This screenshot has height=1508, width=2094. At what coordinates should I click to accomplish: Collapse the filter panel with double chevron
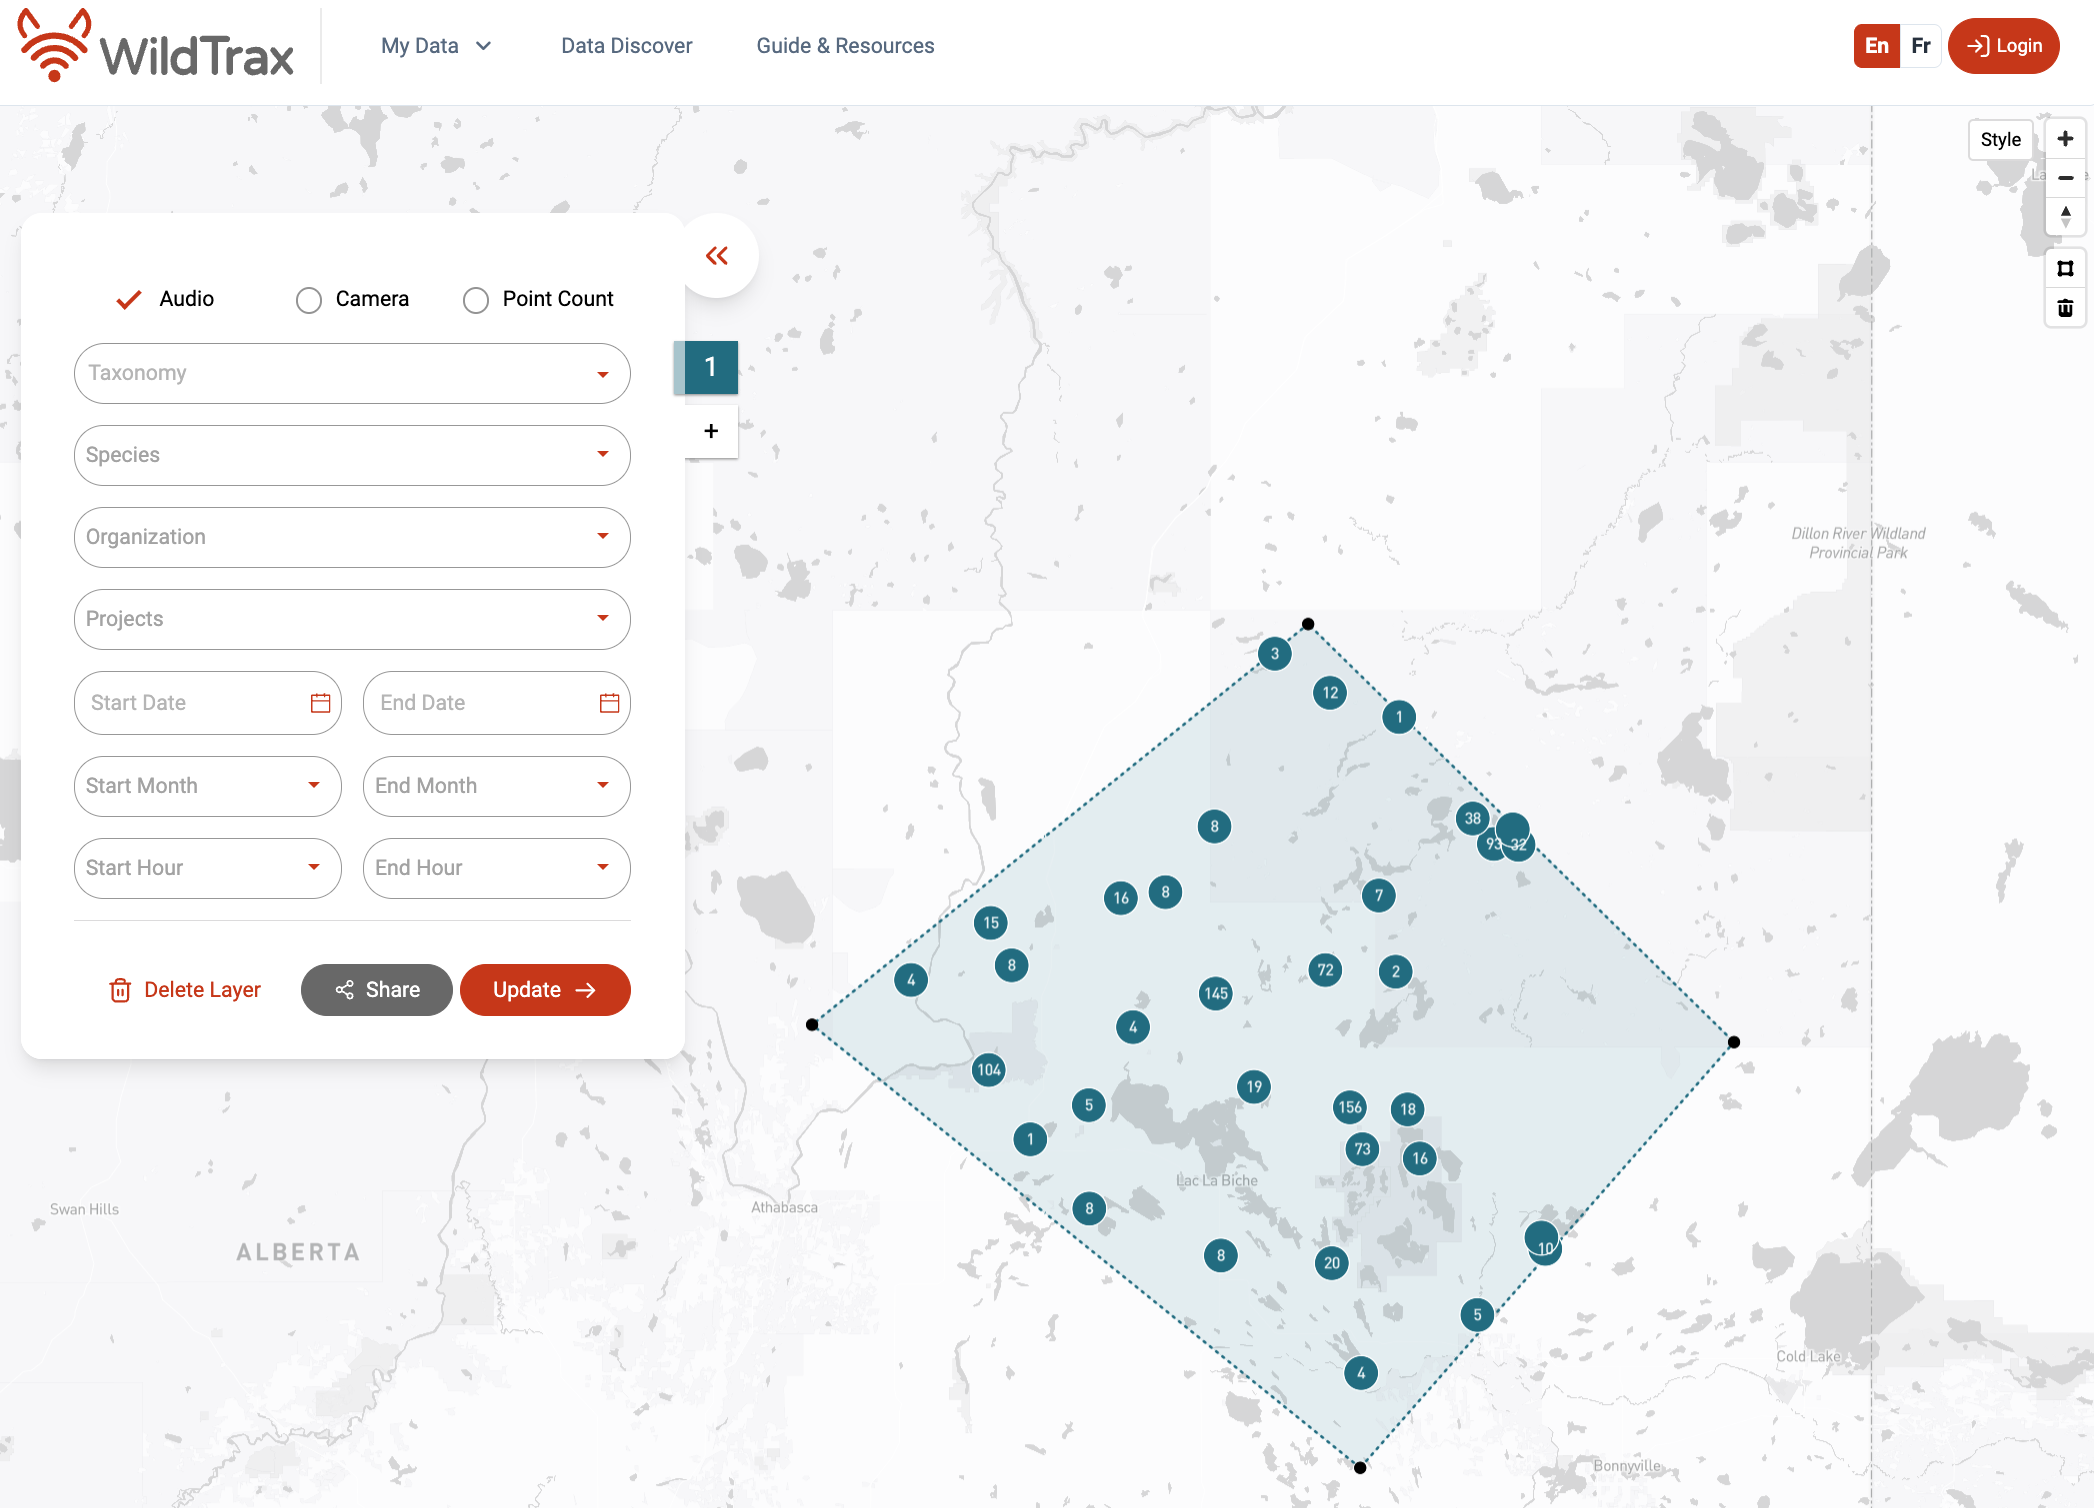coord(716,256)
